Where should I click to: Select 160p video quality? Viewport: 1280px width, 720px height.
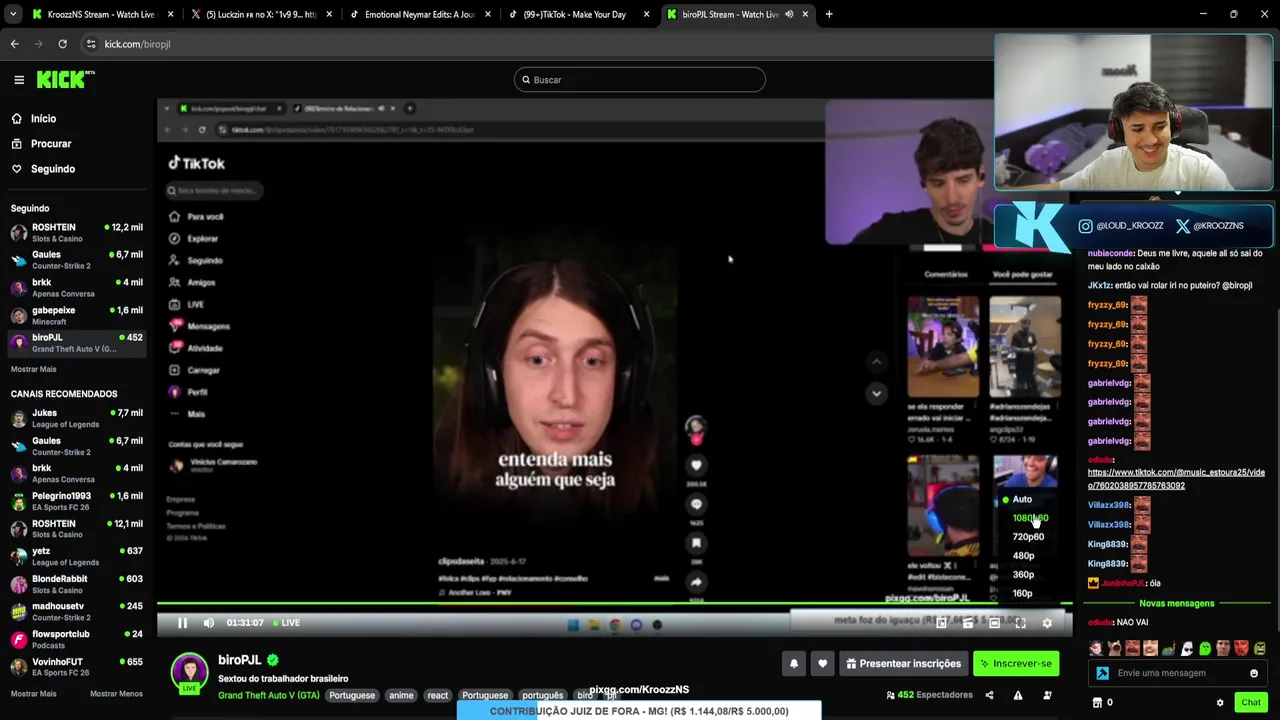[x=1022, y=594]
